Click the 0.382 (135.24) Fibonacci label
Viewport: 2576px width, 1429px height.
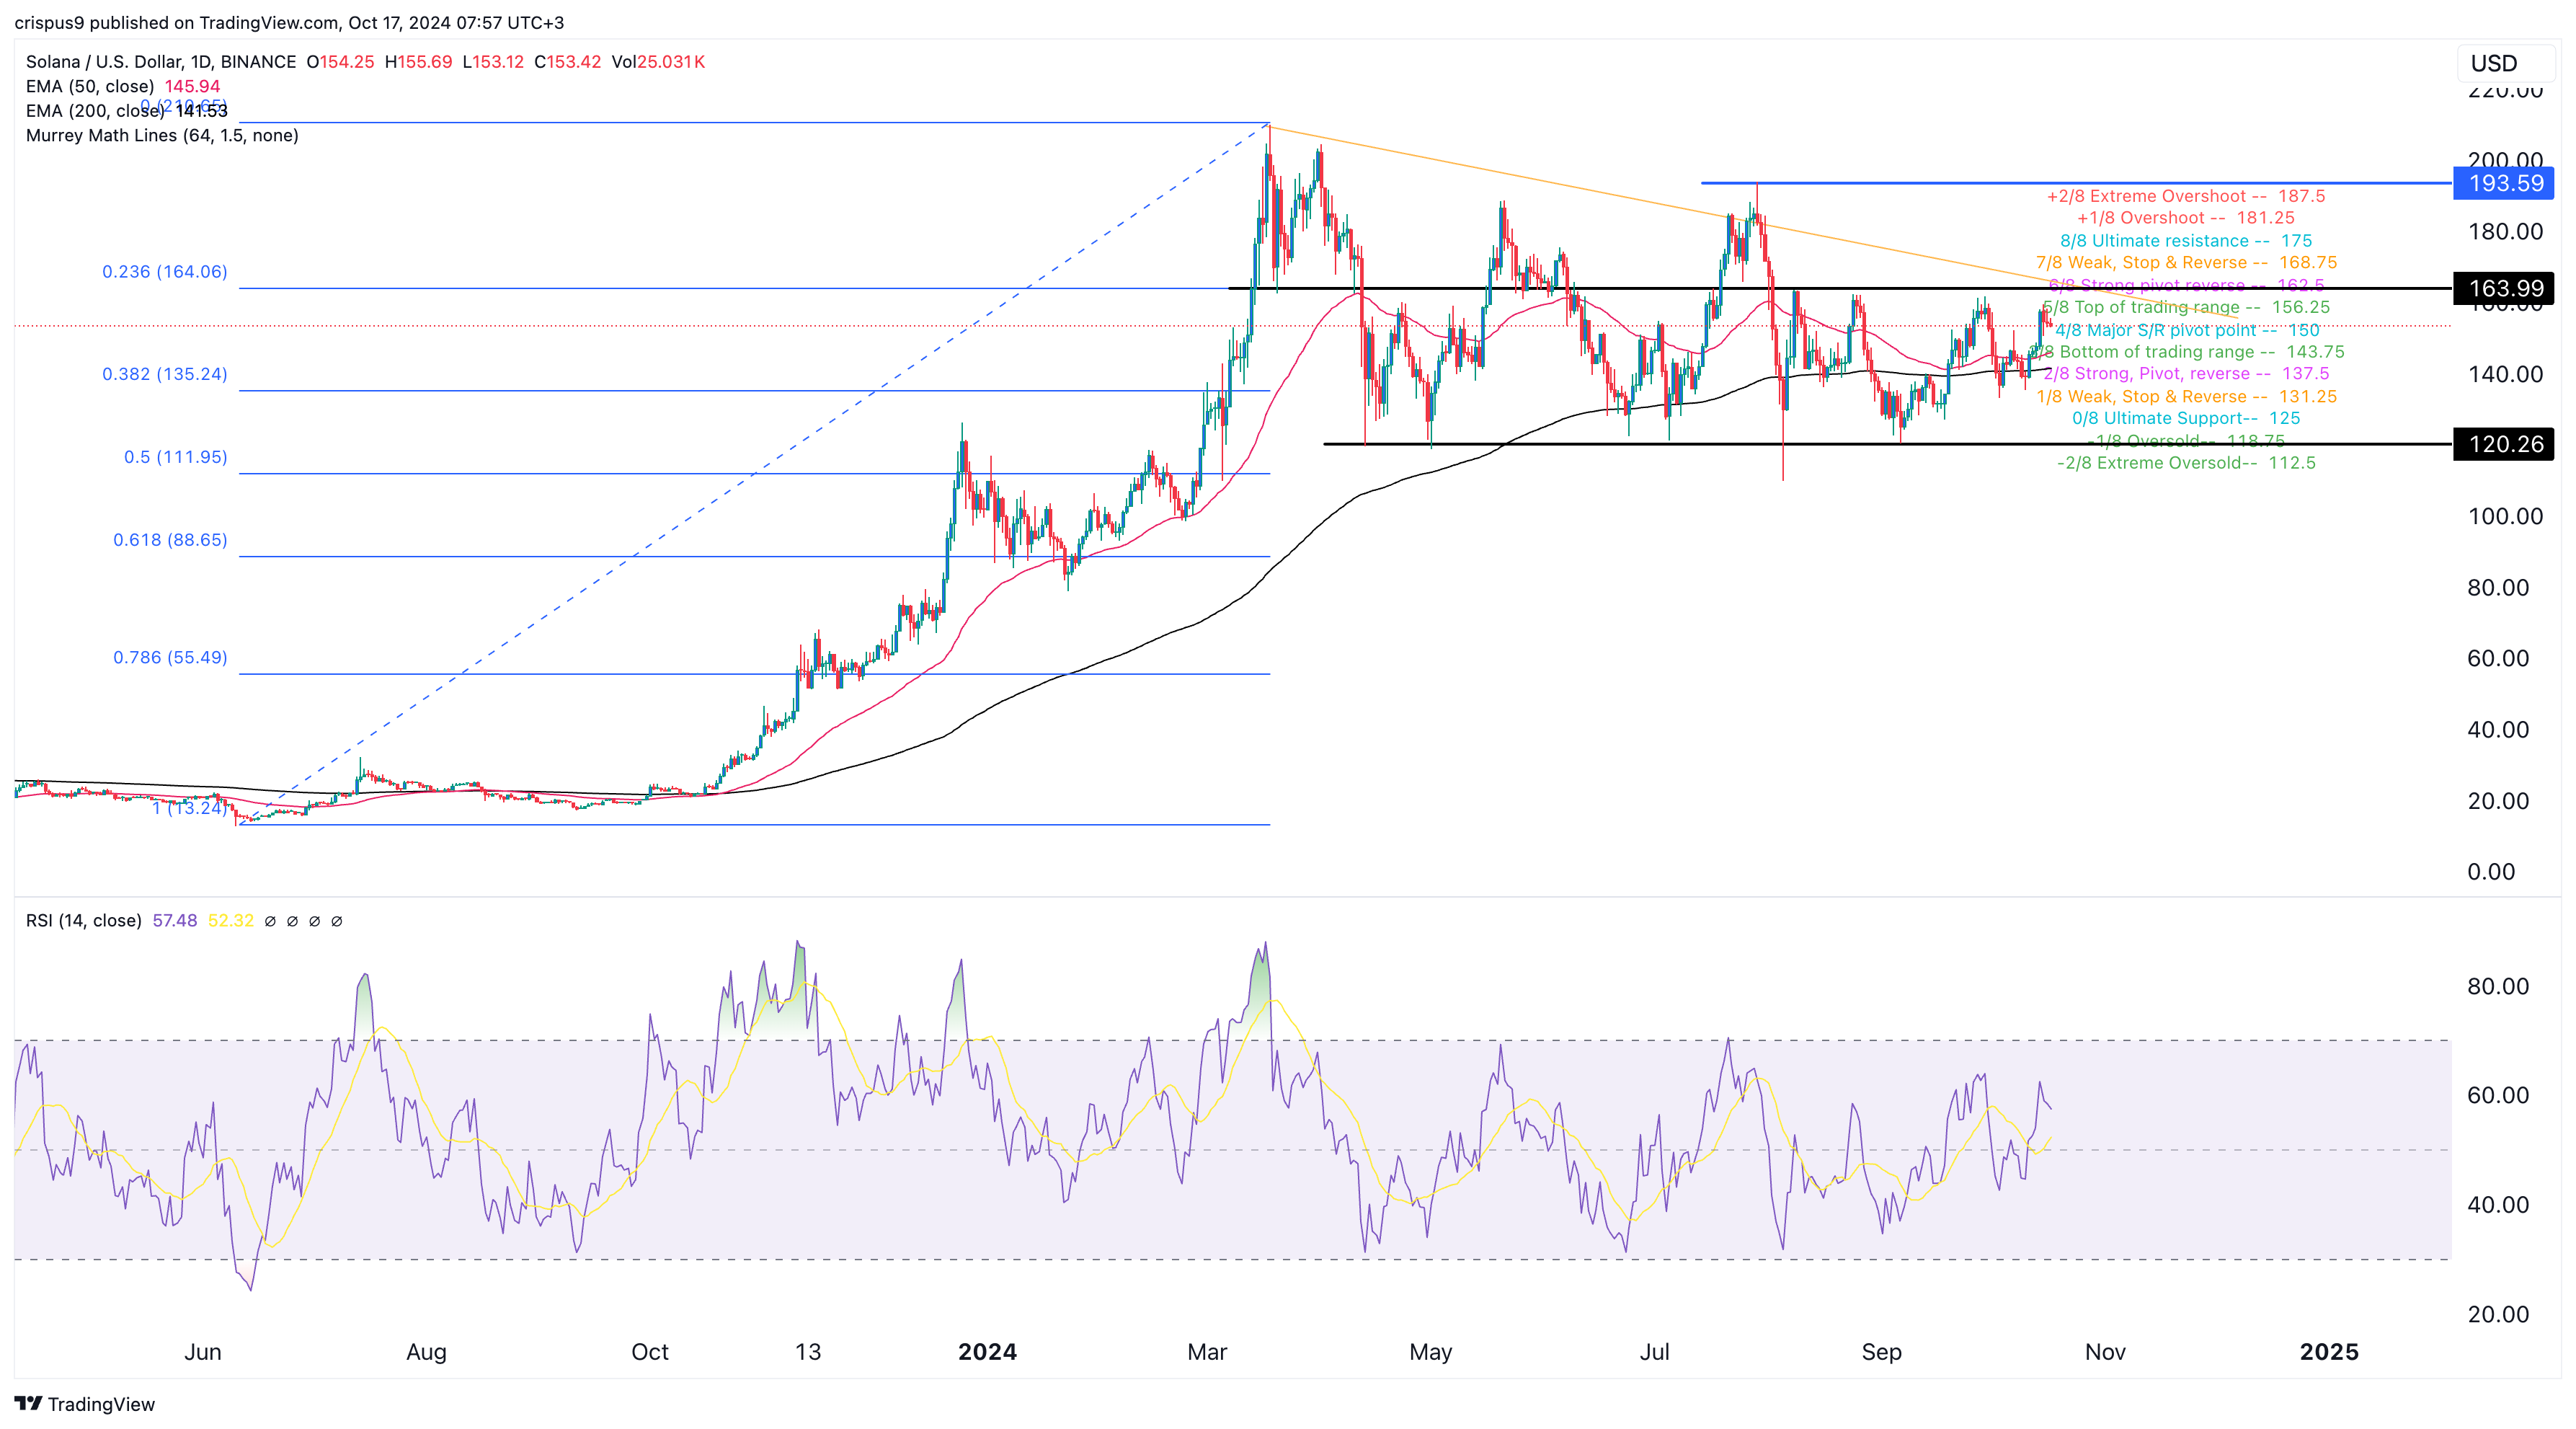click(165, 374)
